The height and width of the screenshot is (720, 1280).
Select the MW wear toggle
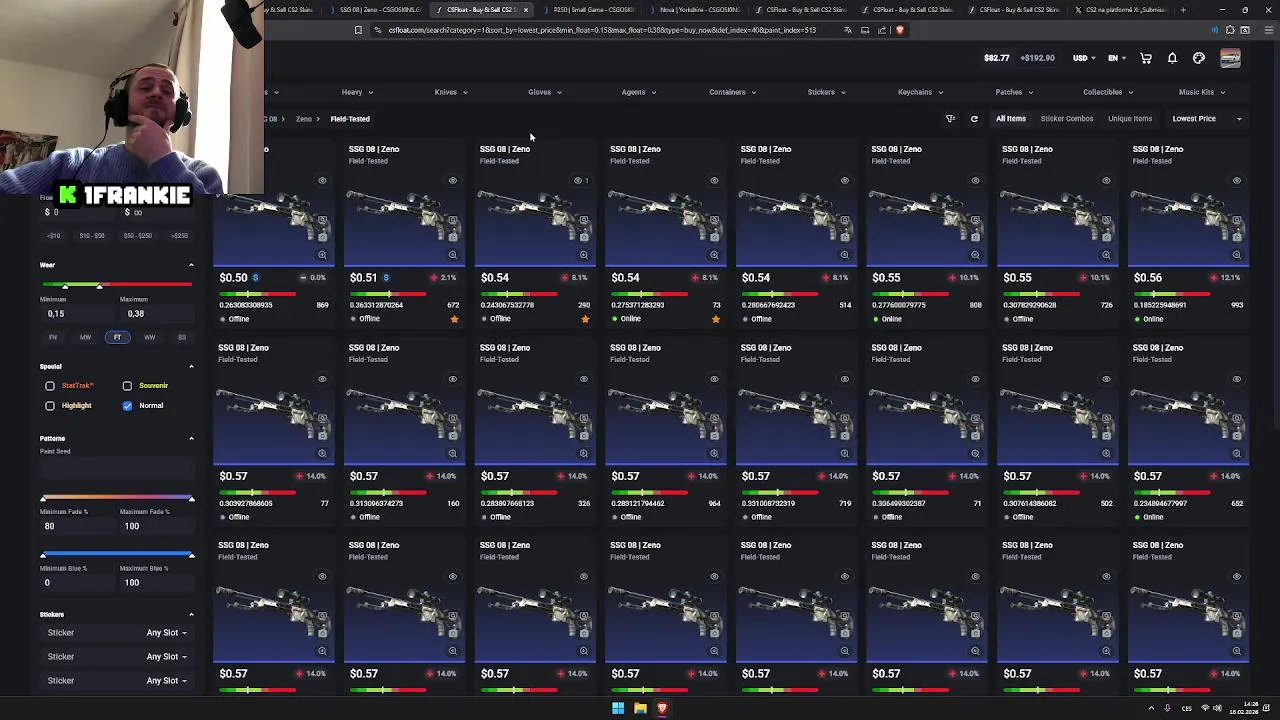pyautogui.click(x=85, y=338)
